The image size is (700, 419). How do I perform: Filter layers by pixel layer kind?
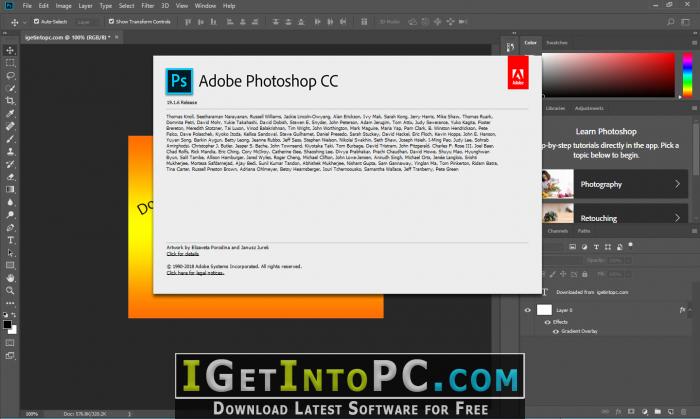572,247
